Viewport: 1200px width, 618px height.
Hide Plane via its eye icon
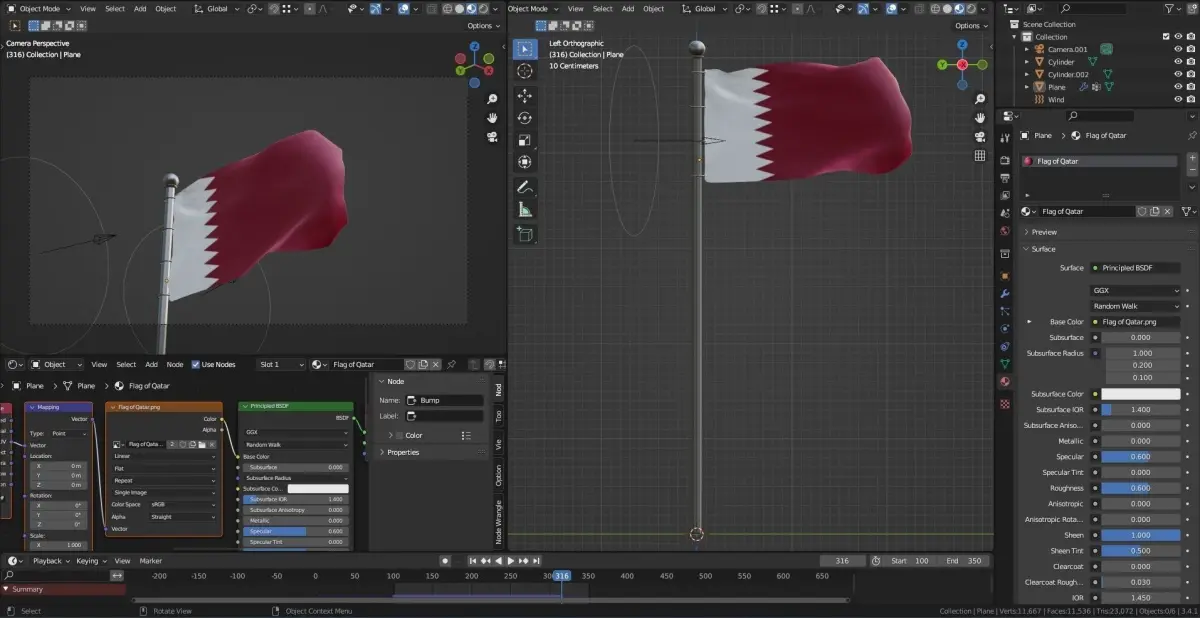(x=1177, y=87)
